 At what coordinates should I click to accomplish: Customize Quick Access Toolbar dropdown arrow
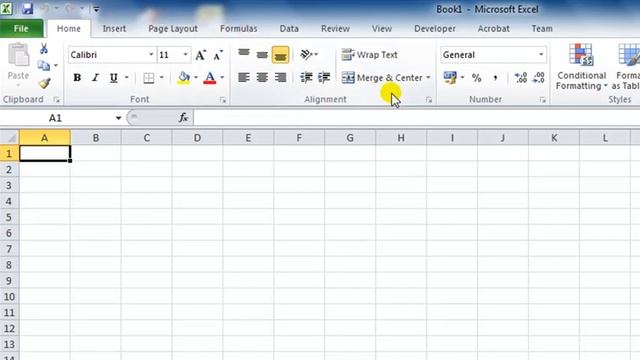(x=96, y=9)
